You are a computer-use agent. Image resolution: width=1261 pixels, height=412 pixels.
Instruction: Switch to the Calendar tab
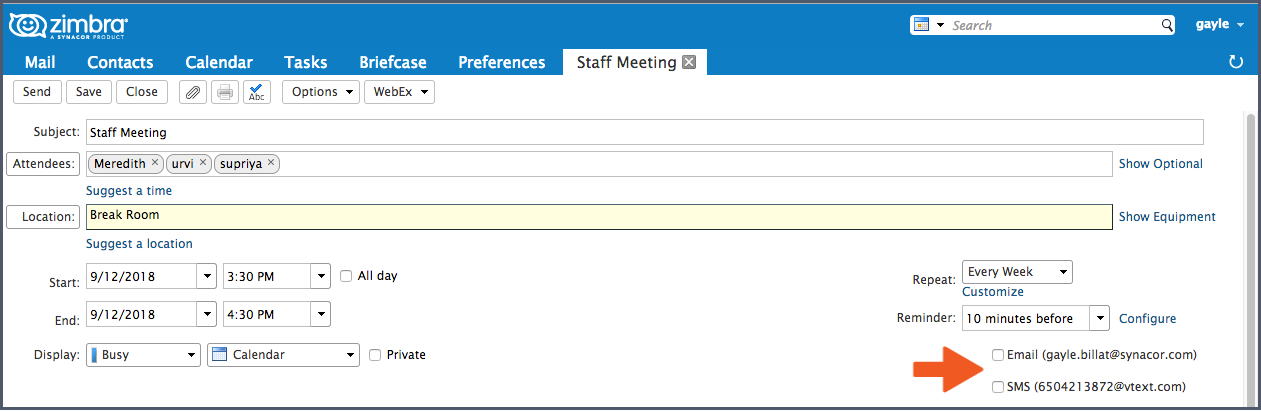pyautogui.click(x=219, y=62)
